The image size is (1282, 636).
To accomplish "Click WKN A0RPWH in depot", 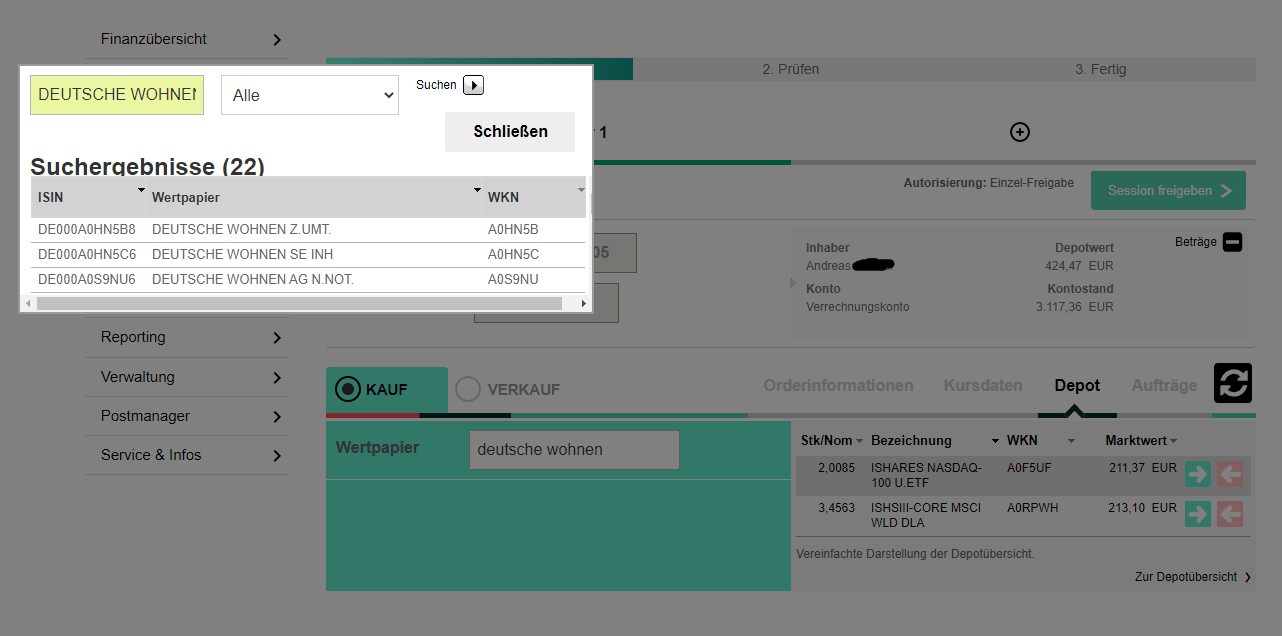I will (x=1032, y=507).
